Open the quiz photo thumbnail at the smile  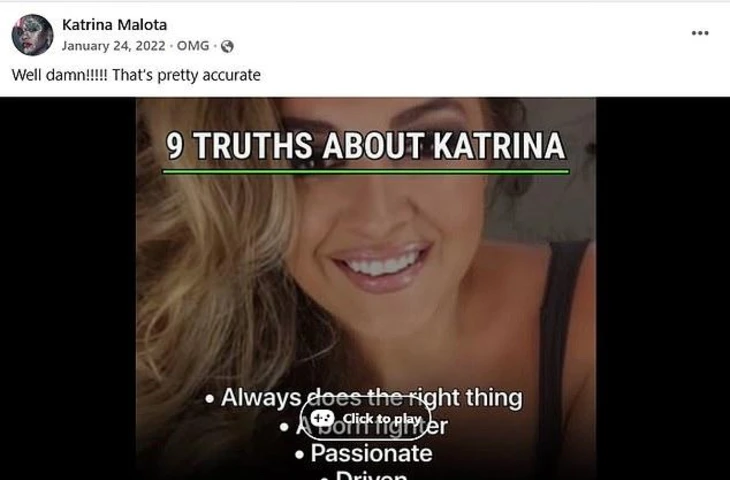(381, 265)
